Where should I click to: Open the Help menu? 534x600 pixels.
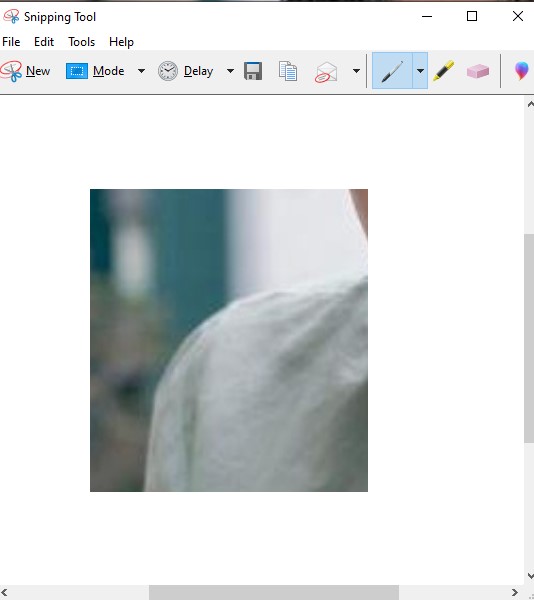(x=121, y=42)
